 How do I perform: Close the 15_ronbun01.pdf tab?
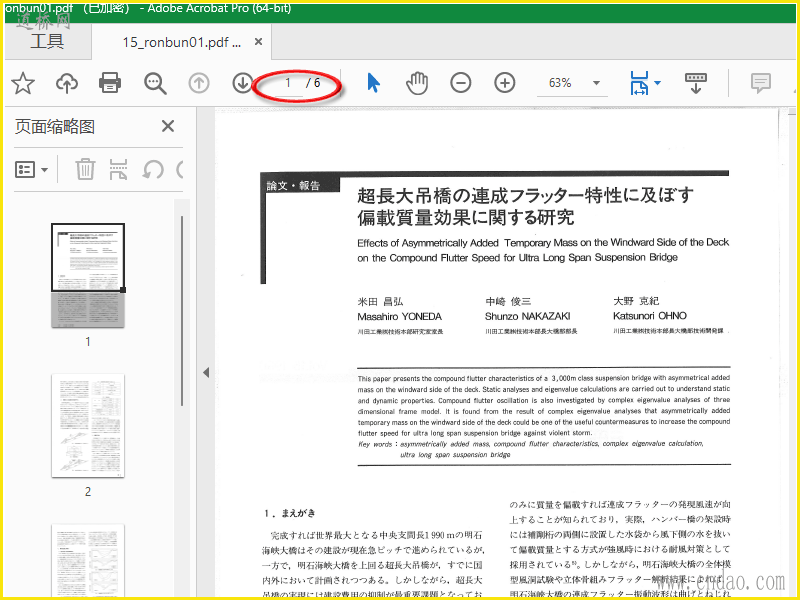pos(258,42)
